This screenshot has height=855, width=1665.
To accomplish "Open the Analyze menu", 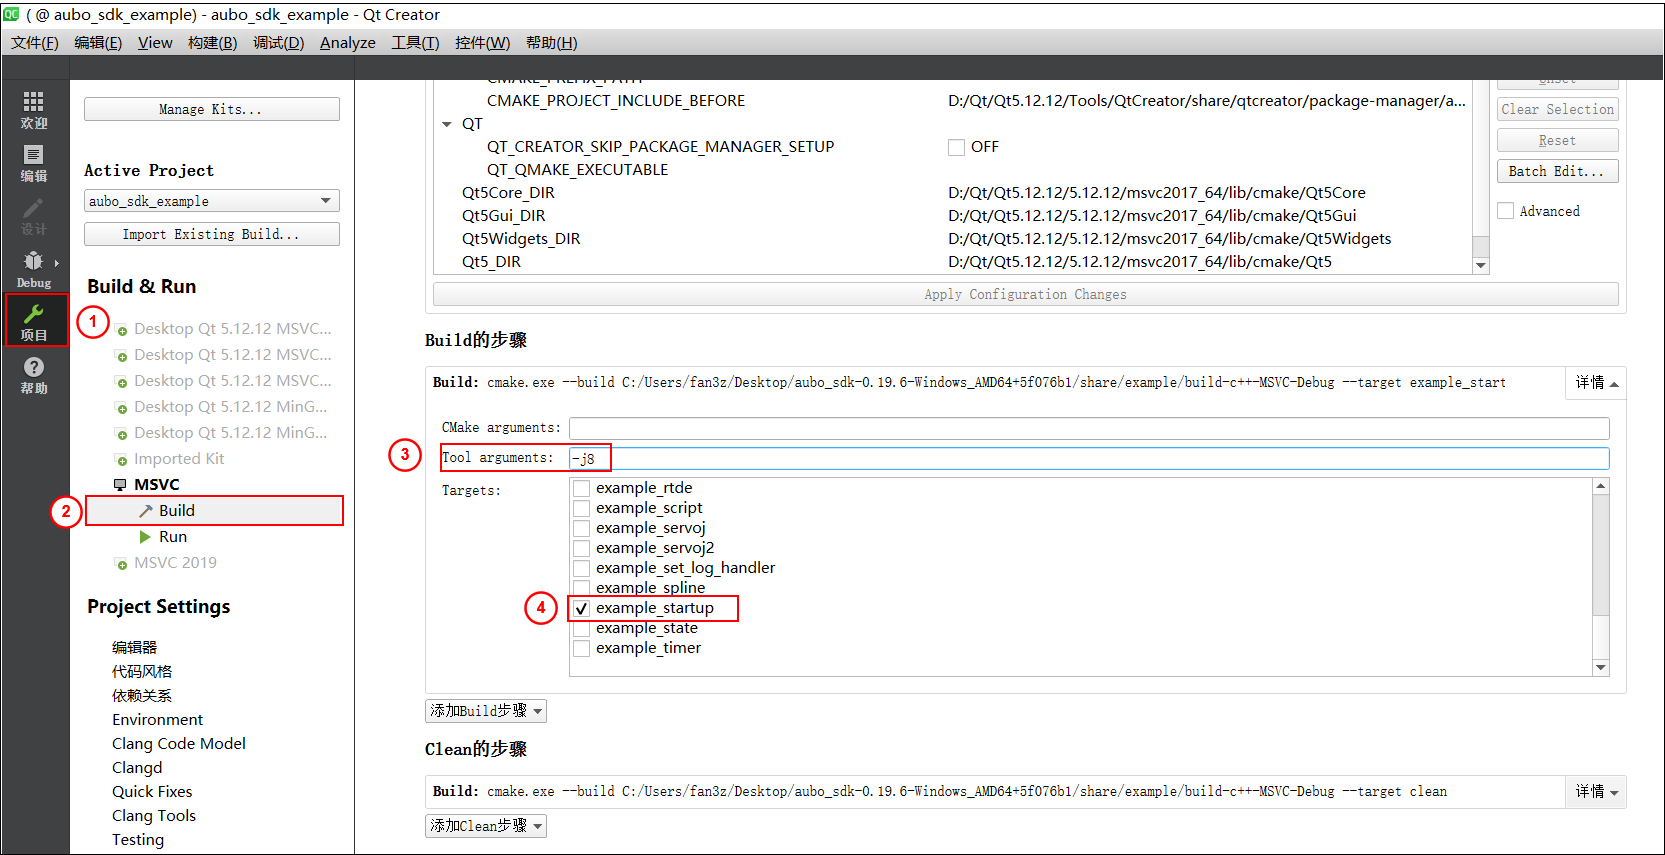I will 348,43.
